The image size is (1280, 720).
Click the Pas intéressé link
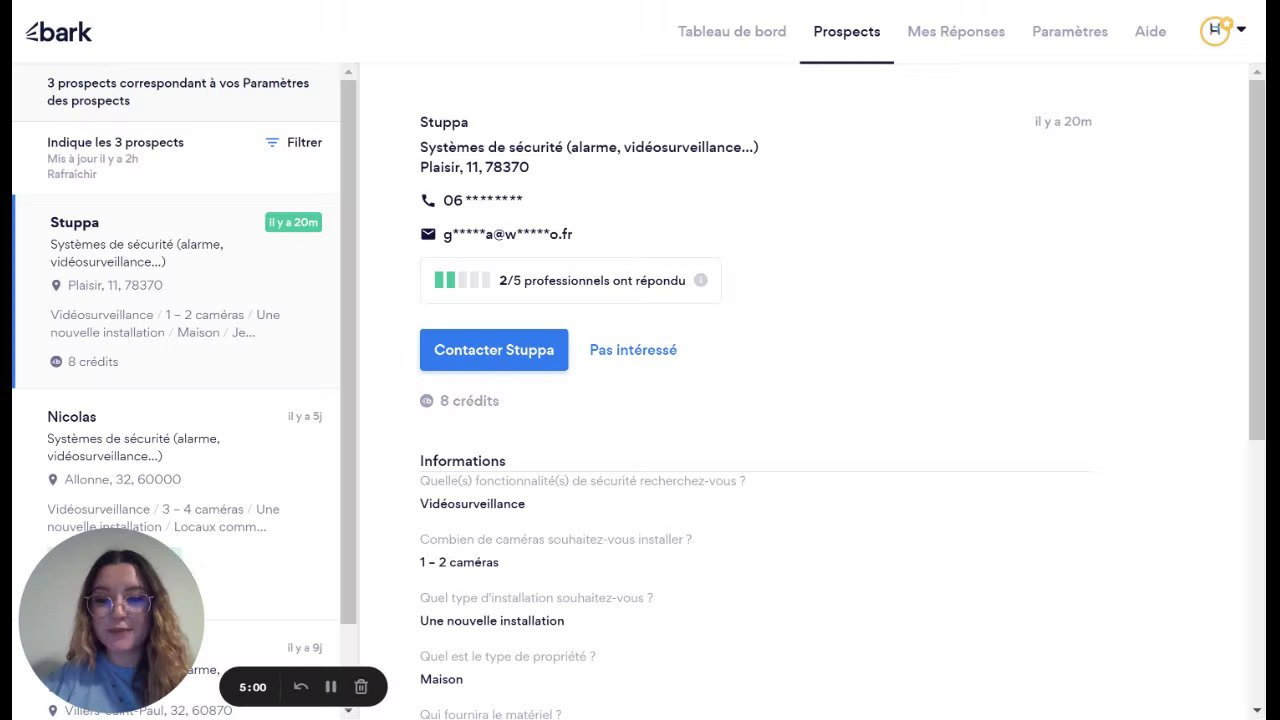(633, 350)
